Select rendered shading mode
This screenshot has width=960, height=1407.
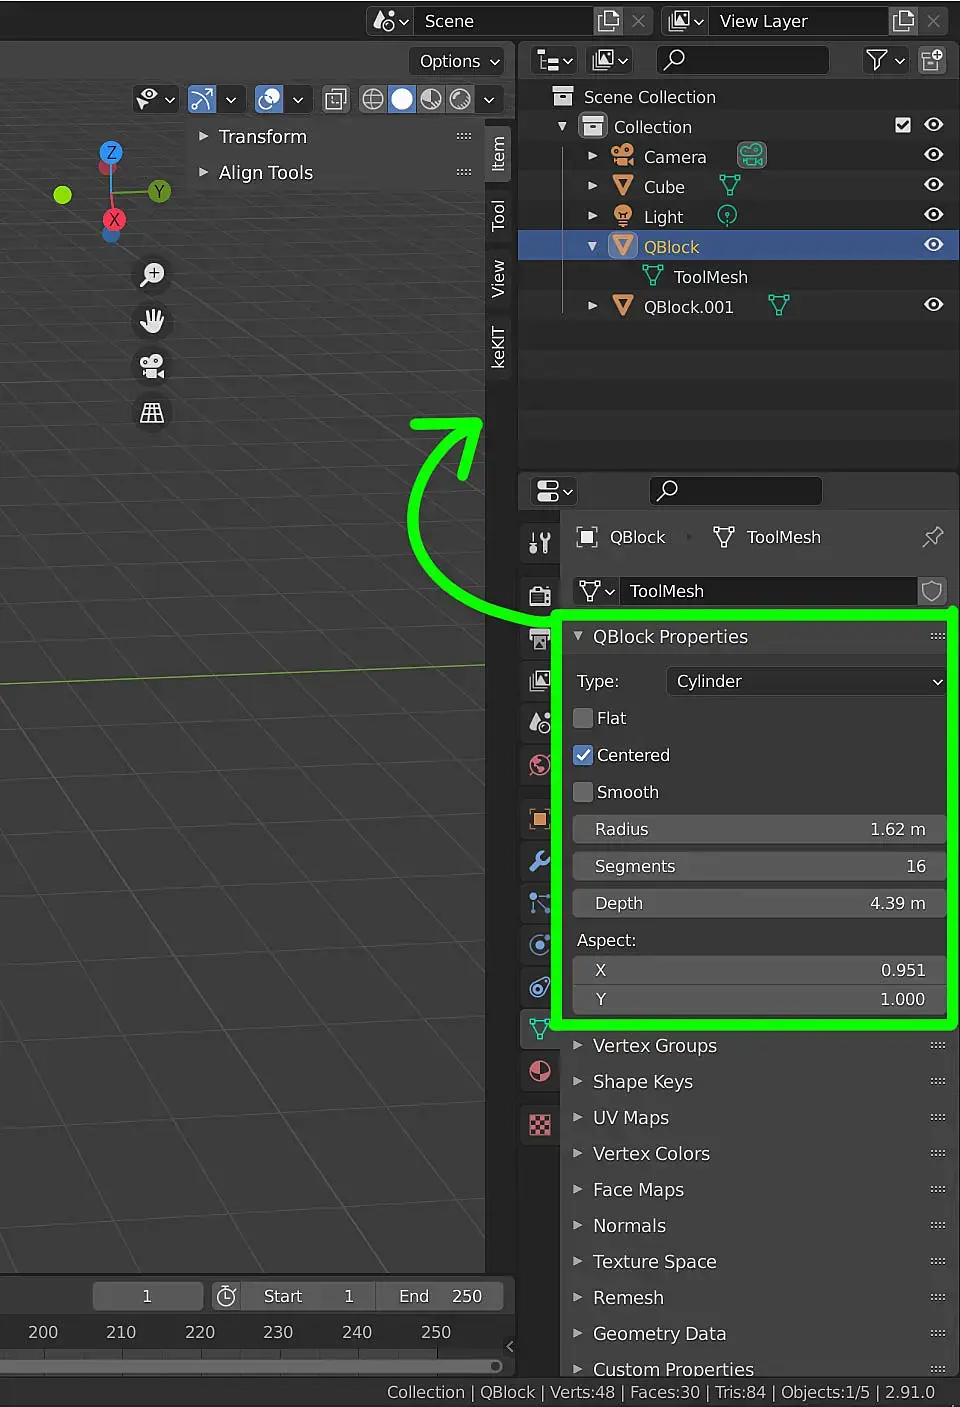(x=460, y=99)
